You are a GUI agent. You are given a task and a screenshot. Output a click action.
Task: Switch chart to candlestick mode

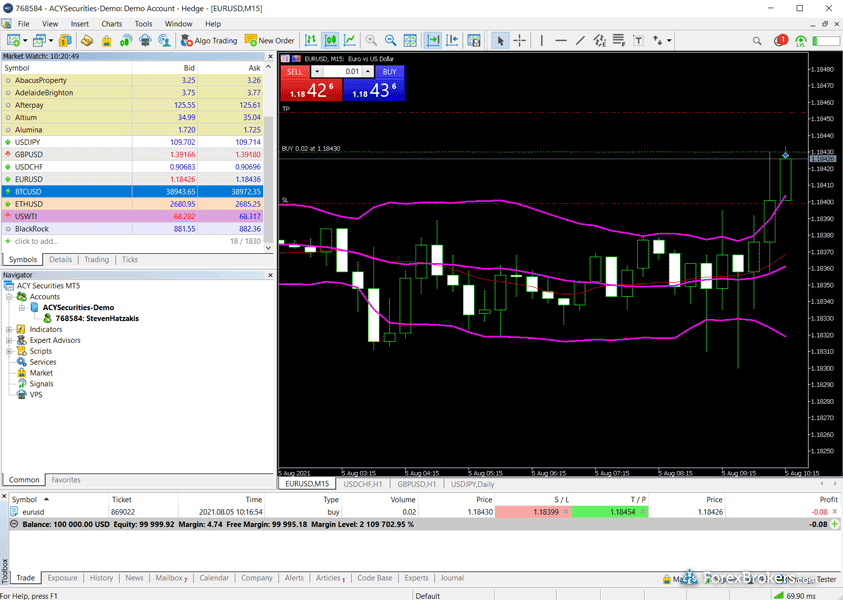(x=330, y=40)
